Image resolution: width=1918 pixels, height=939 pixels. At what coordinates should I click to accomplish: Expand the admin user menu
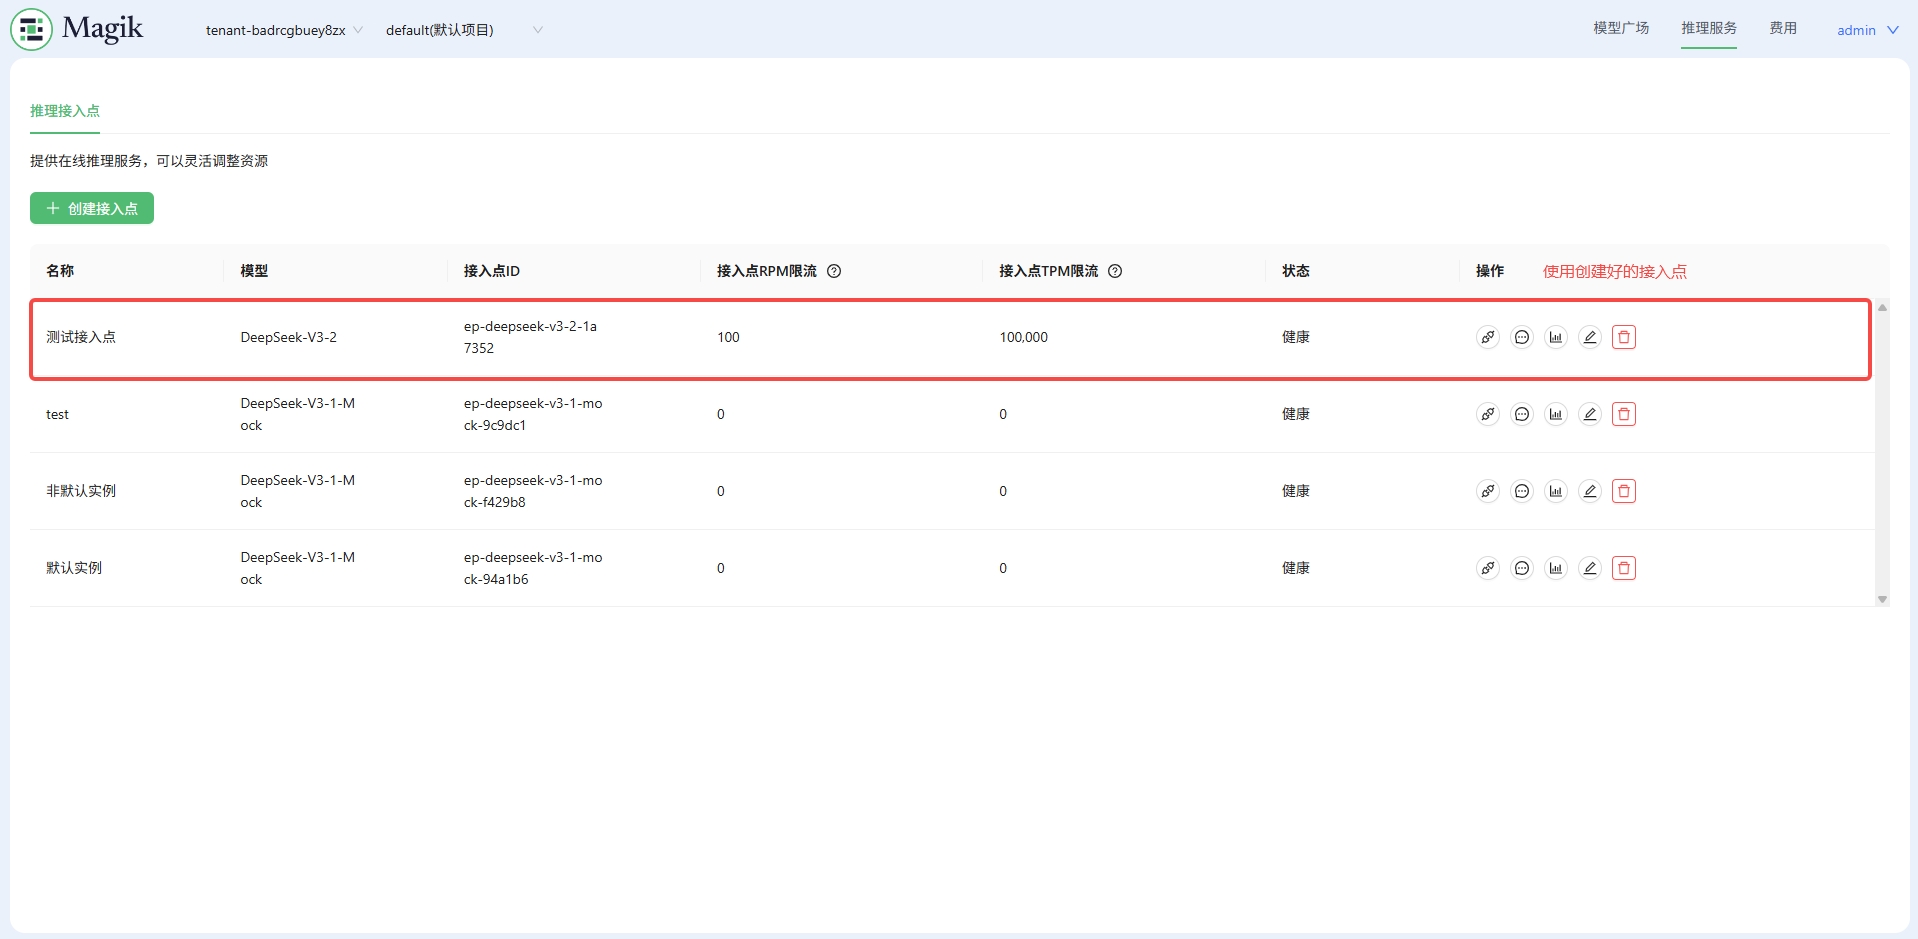point(1867,30)
